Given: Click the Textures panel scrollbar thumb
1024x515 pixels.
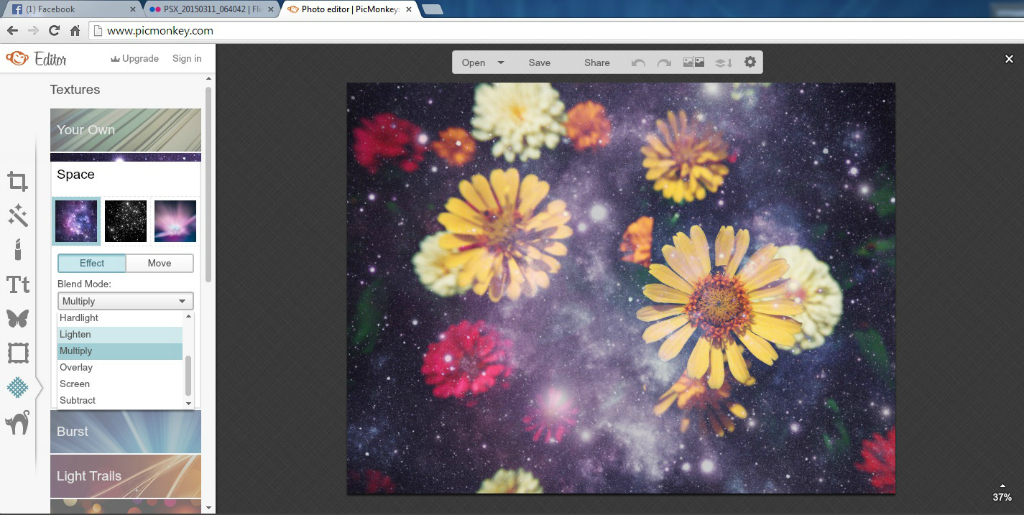Looking at the screenshot, I should [x=209, y=185].
